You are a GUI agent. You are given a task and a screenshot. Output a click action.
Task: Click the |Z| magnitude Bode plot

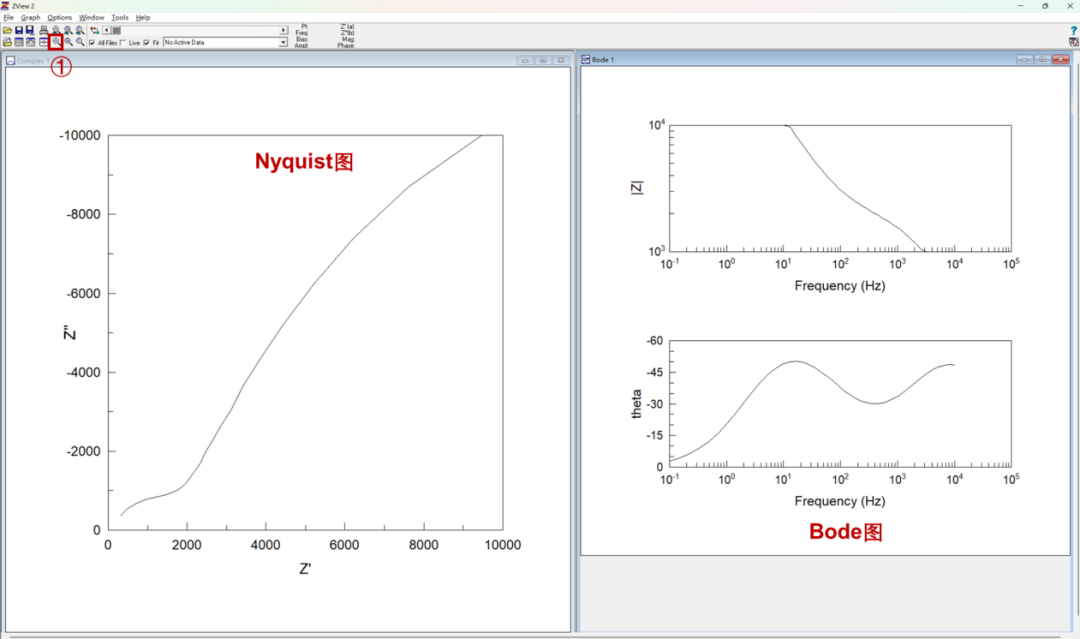click(x=840, y=188)
